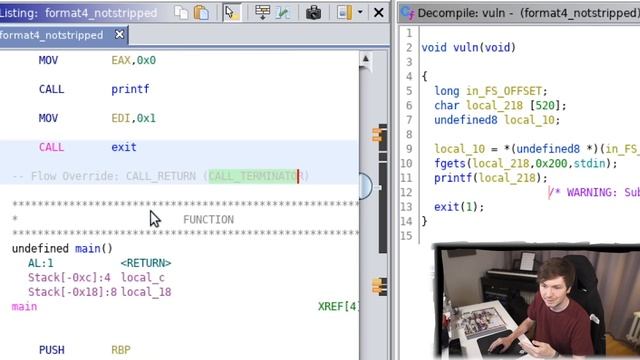Click the 'XREF[4]' reference
The height and width of the screenshot is (360, 640).
tap(338, 306)
